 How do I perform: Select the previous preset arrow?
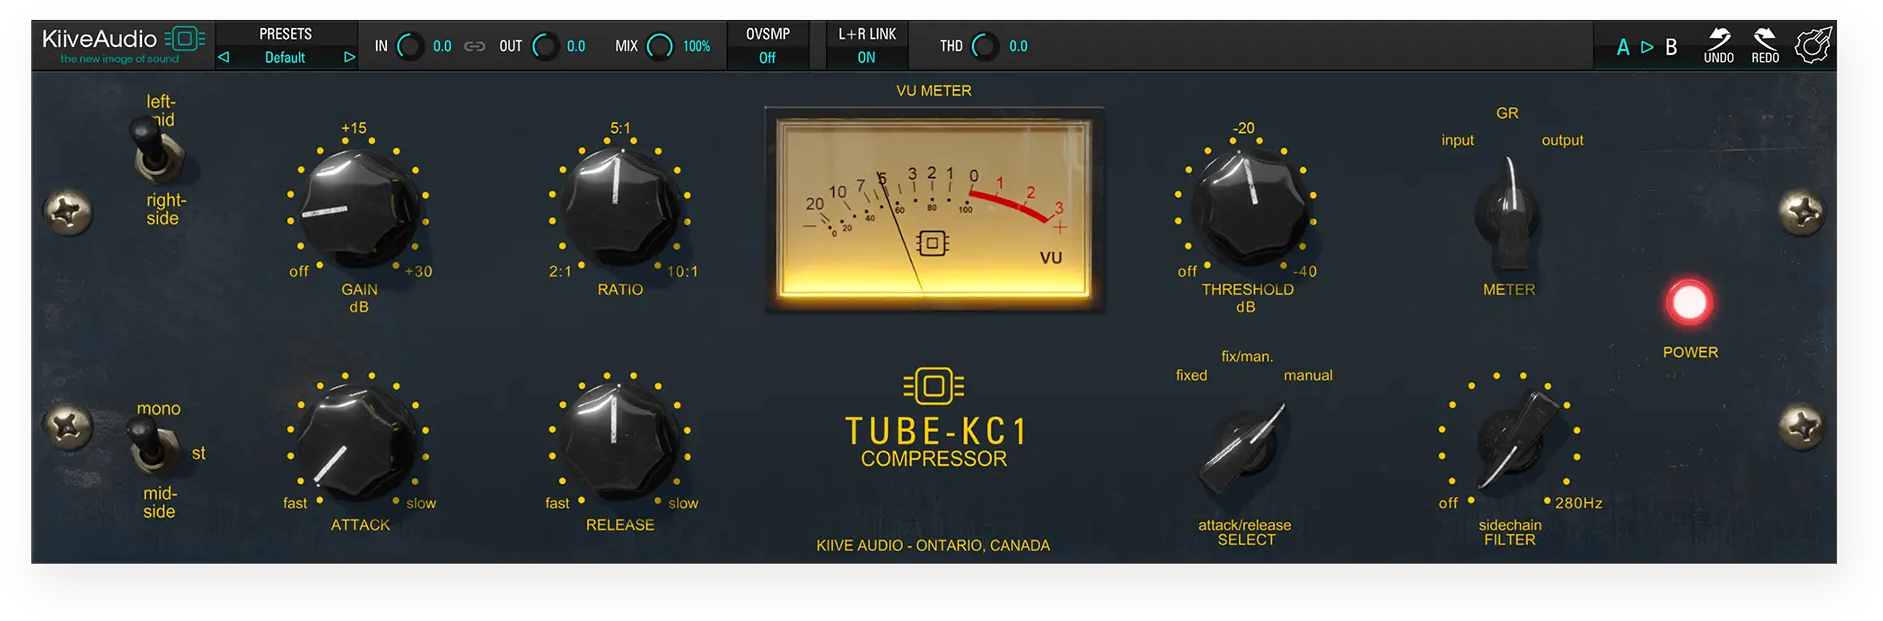tap(224, 57)
